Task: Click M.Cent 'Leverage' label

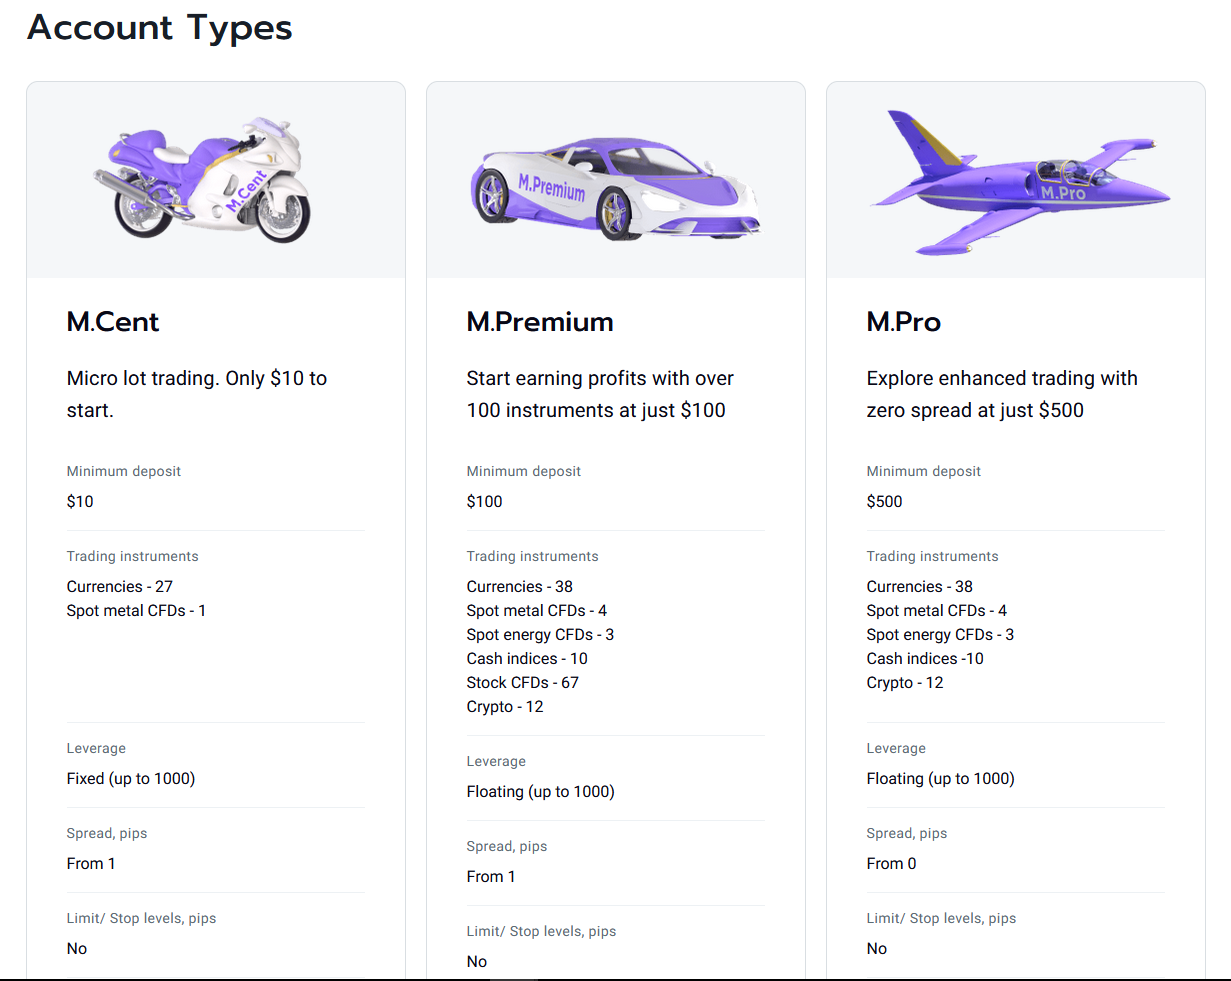Action: click(x=97, y=749)
